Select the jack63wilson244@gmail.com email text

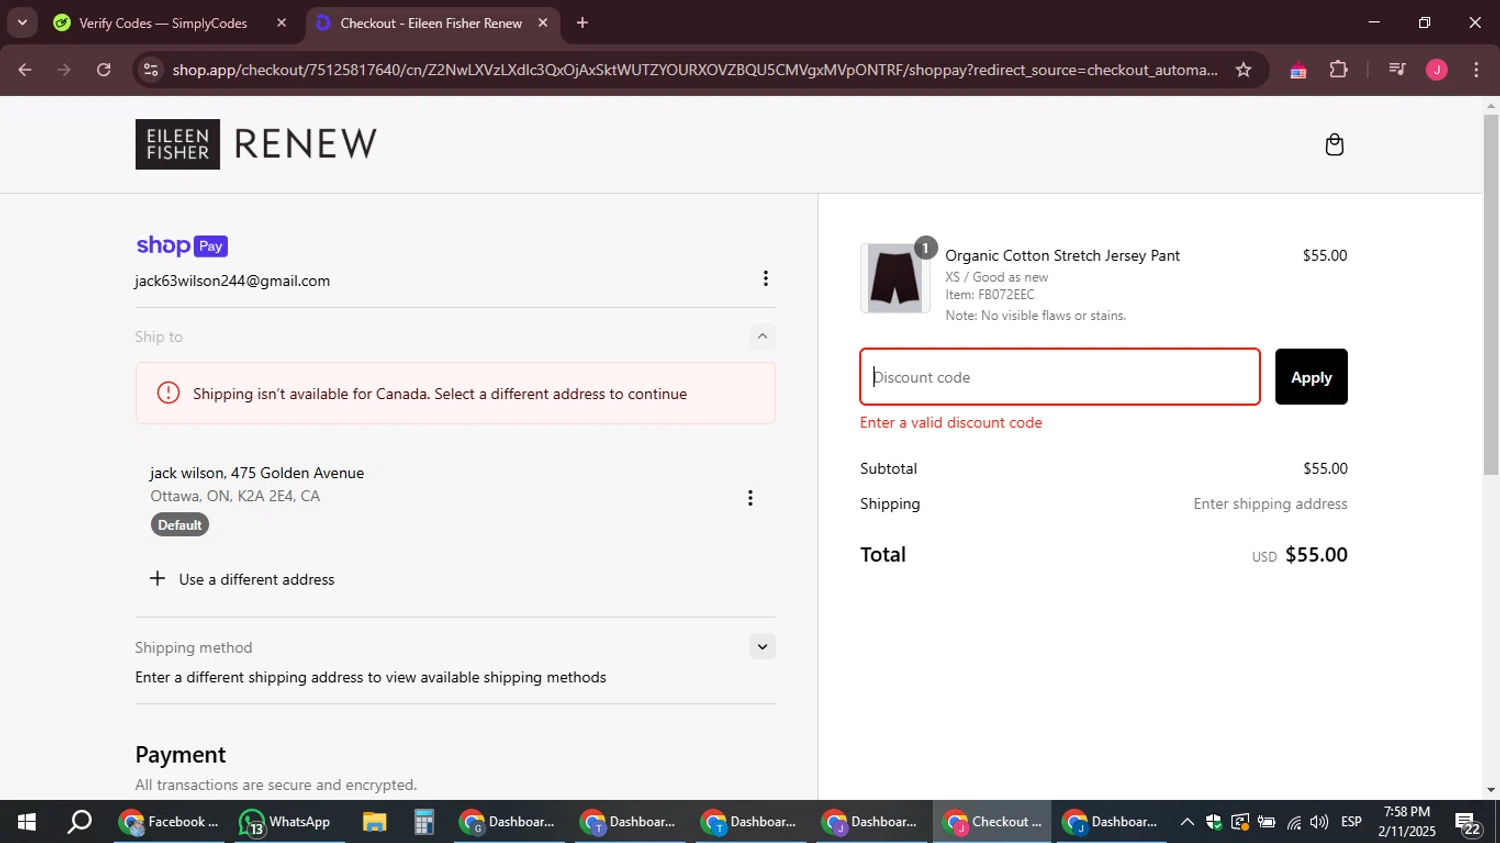[x=232, y=281]
